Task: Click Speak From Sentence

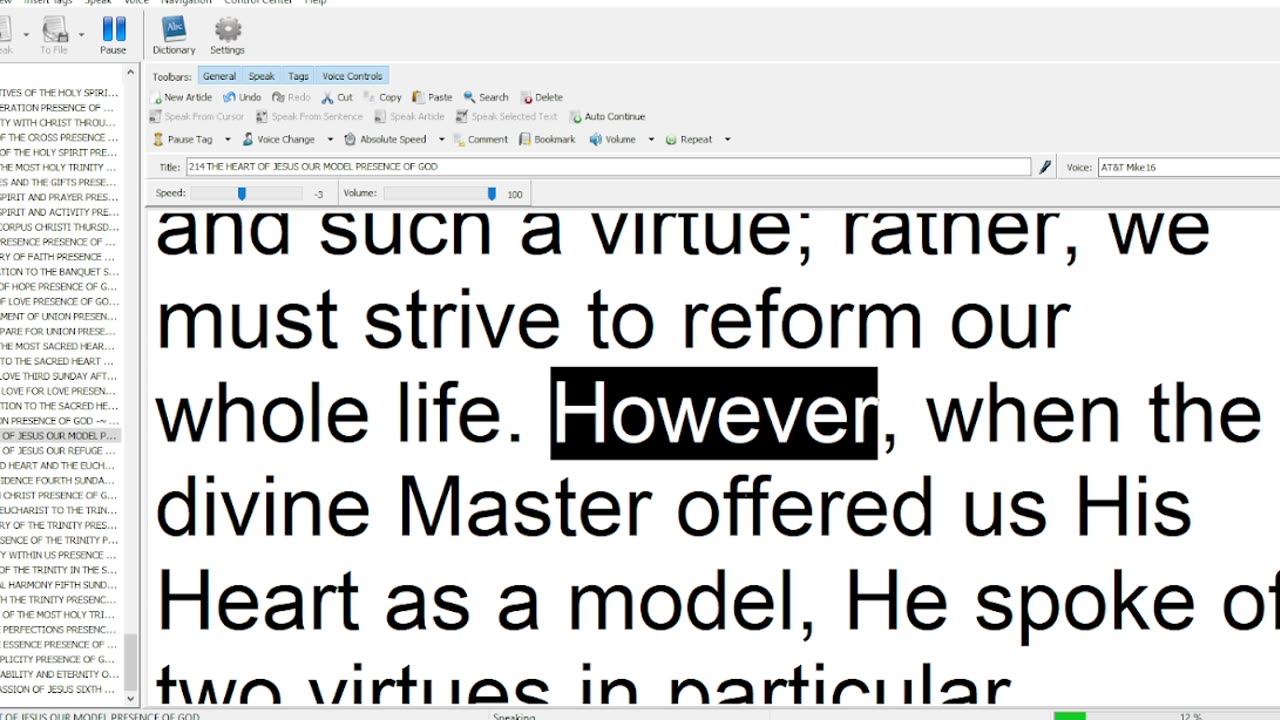Action: click(310, 117)
